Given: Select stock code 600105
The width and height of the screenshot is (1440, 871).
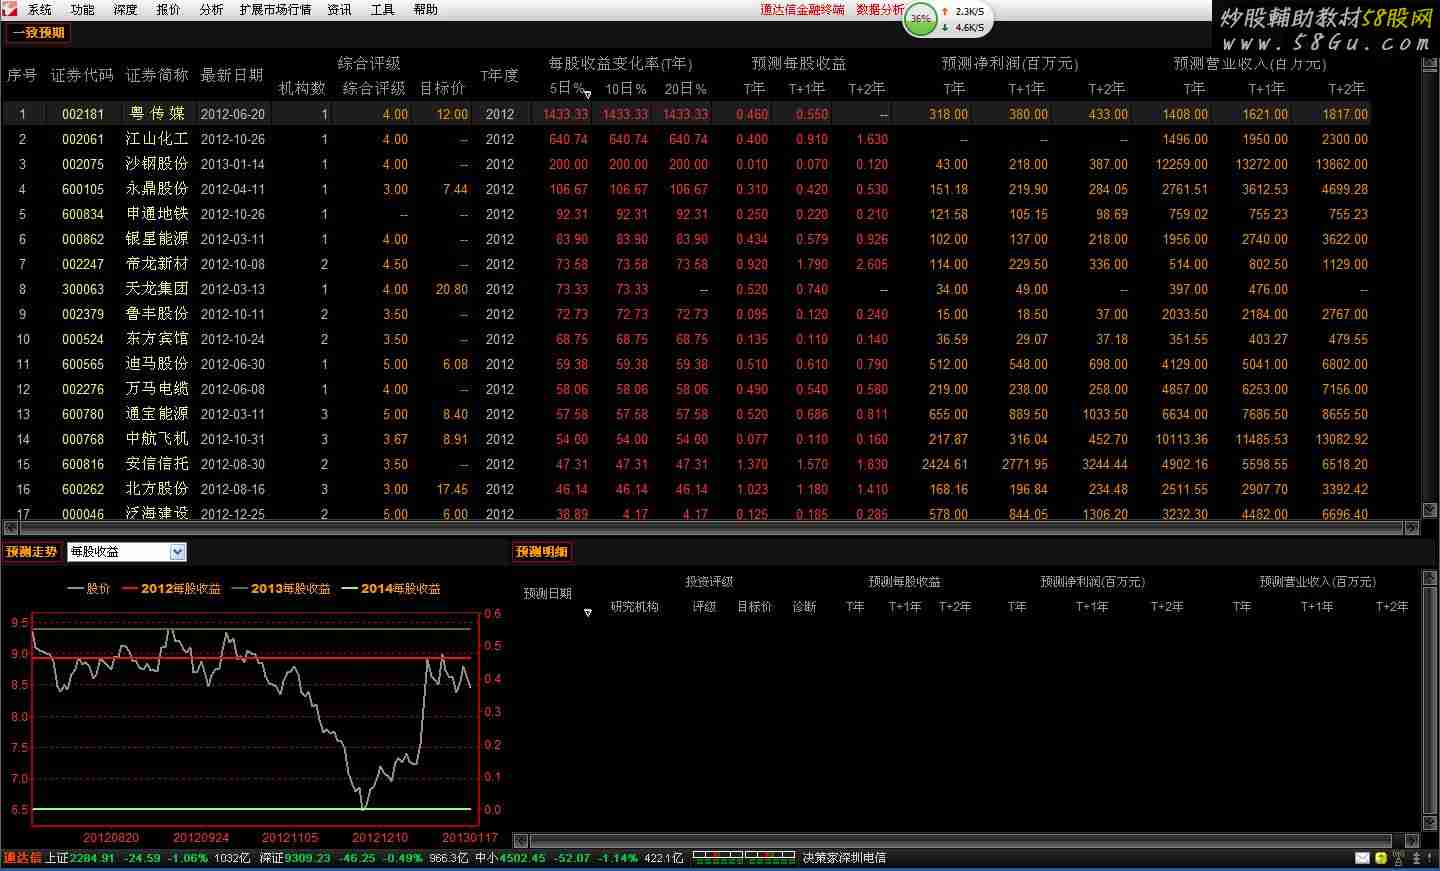Looking at the screenshot, I should 83,189.
